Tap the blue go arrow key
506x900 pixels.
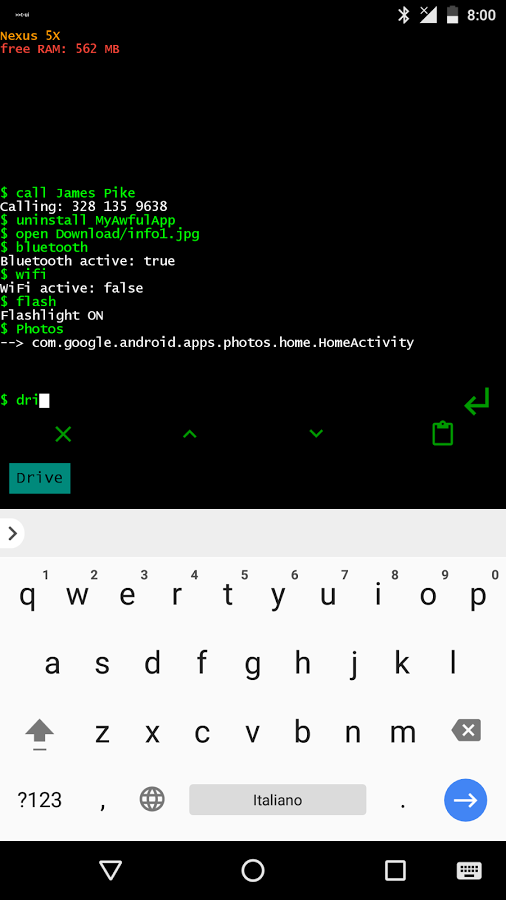465,800
